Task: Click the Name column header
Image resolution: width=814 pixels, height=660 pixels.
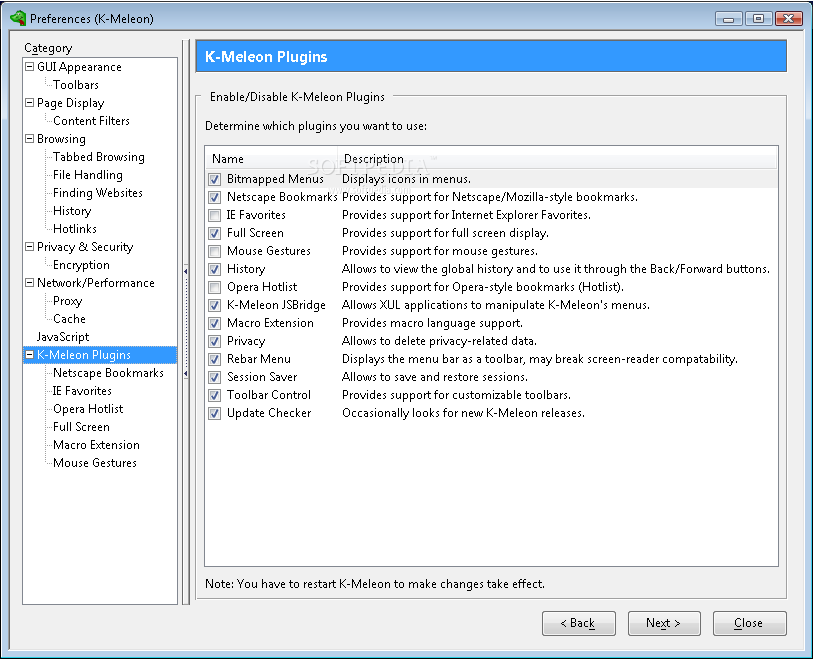Action: point(271,158)
